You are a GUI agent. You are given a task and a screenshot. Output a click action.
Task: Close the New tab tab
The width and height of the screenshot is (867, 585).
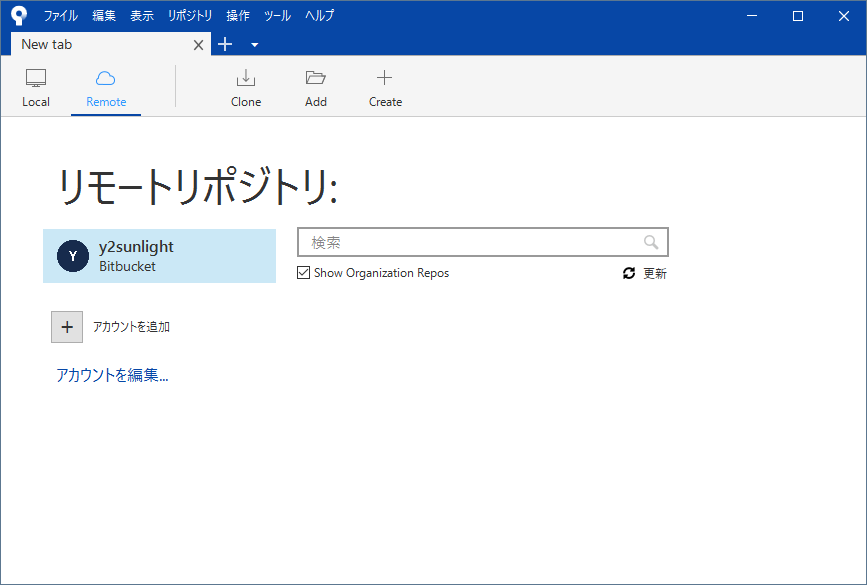198,44
